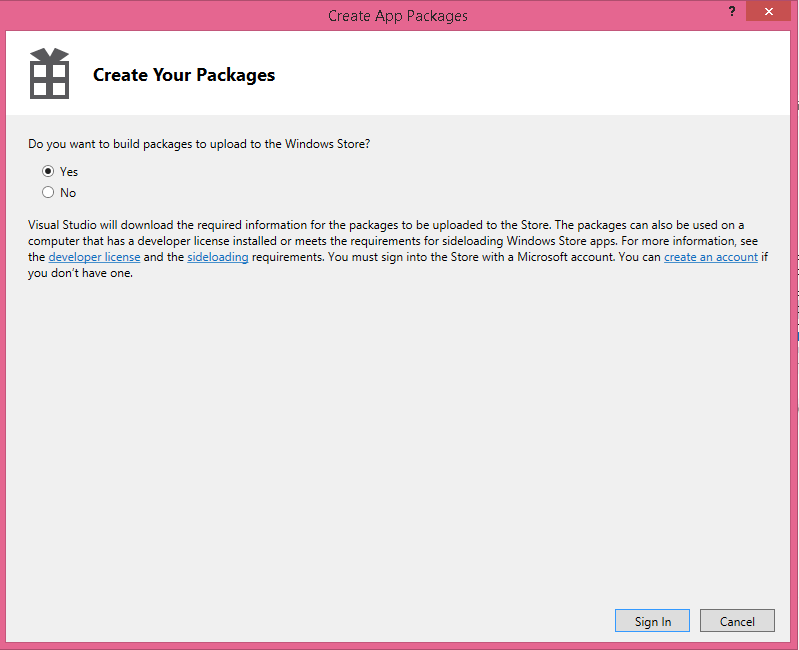This screenshot has width=799, height=650.
Task: Open the sideloading requirements link
Action: pos(218,257)
